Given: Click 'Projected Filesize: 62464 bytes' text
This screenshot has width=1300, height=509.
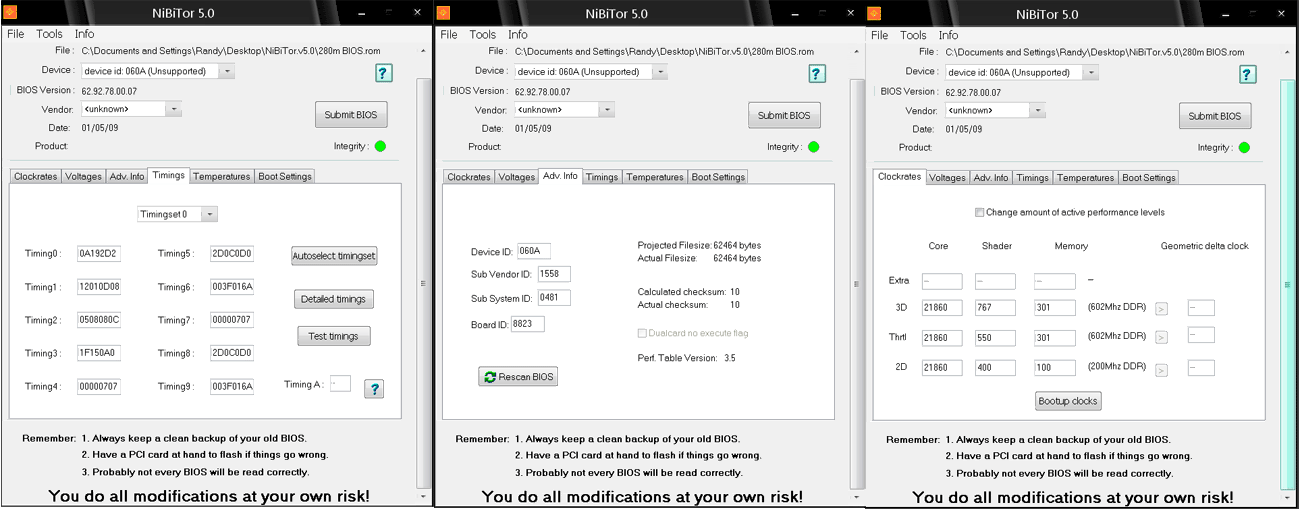Looking at the screenshot, I should coord(699,245).
